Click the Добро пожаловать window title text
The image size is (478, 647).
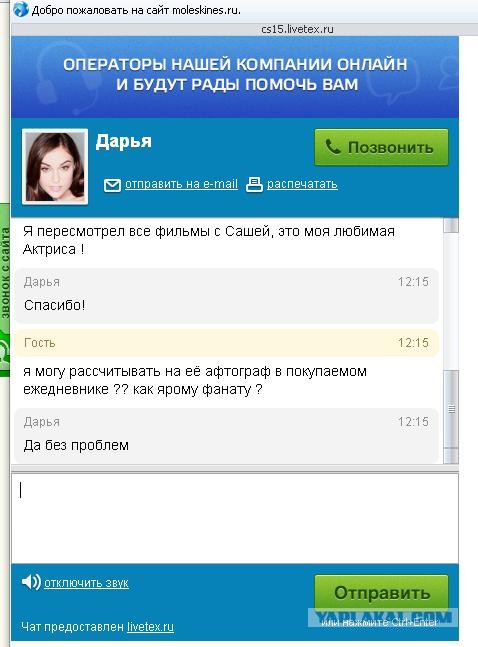[x=136, y=10]
